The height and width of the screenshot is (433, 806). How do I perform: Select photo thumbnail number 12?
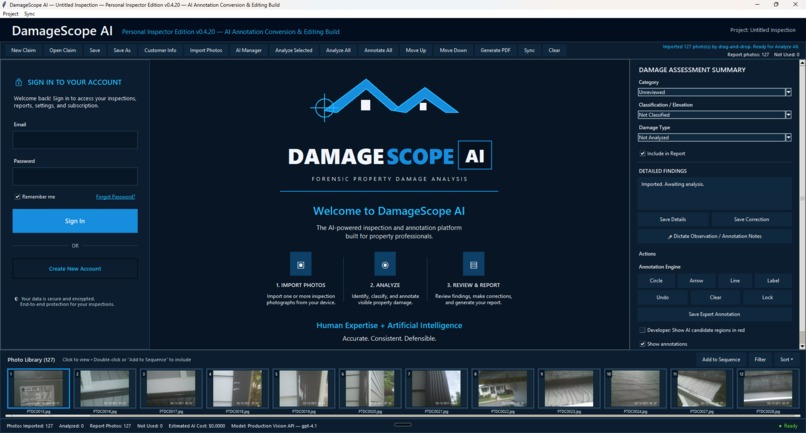point(768,389)
